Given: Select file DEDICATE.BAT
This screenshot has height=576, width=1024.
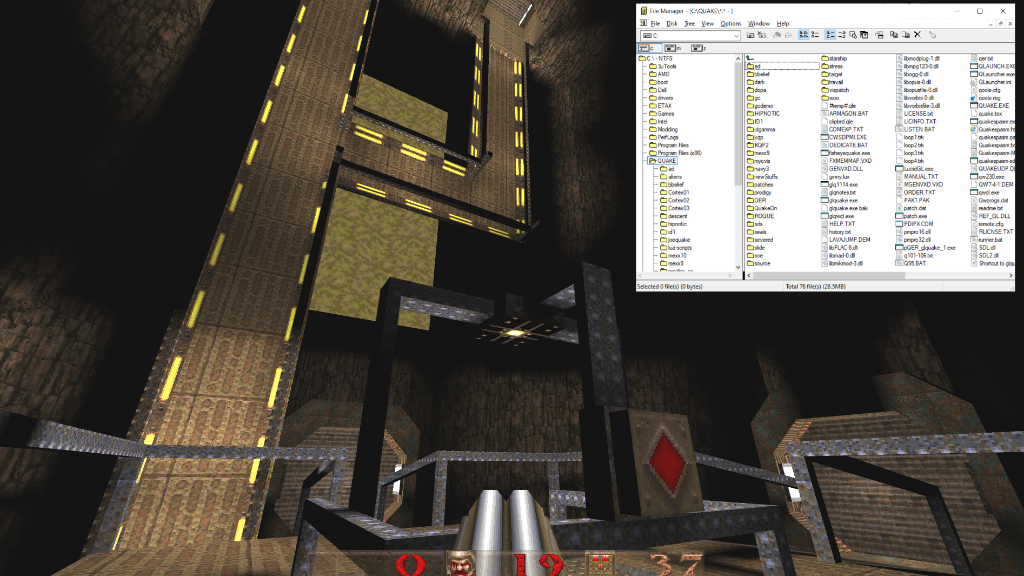Looking at the screenshot, I should tap(844, 145).
